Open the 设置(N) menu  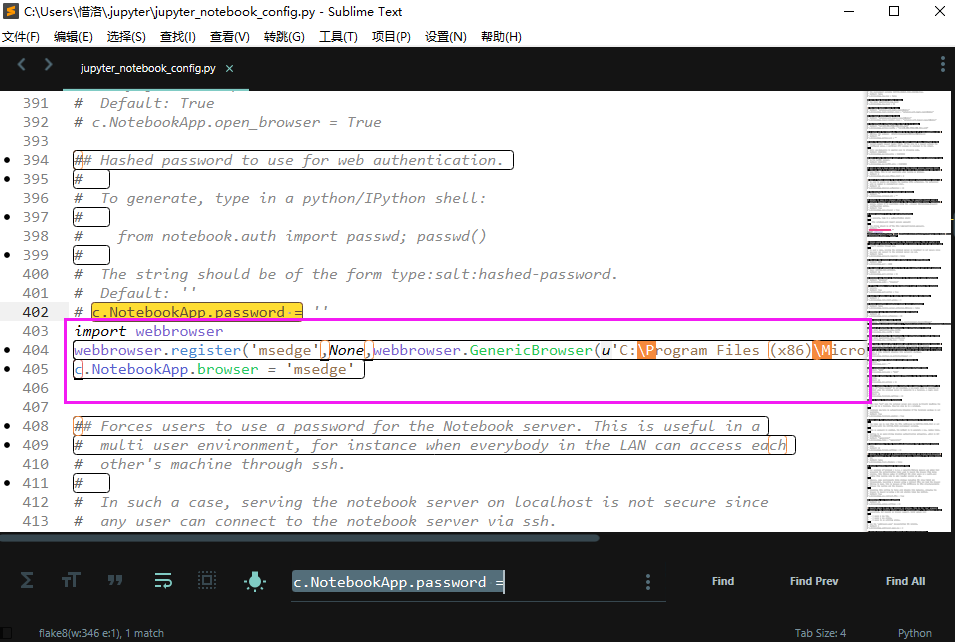pyautogui.click(x=446, y=37)
